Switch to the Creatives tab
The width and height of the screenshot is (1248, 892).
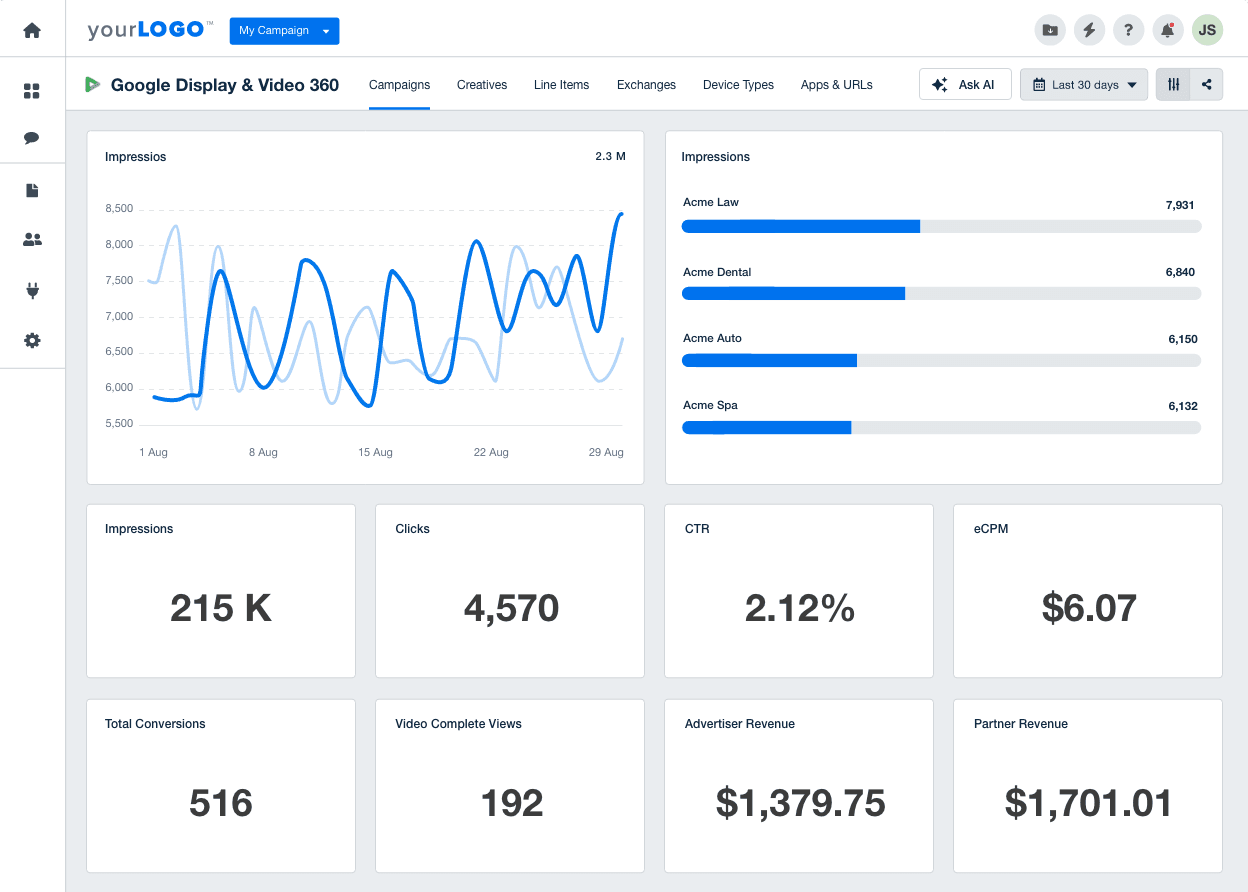click(x=481, y=85)
